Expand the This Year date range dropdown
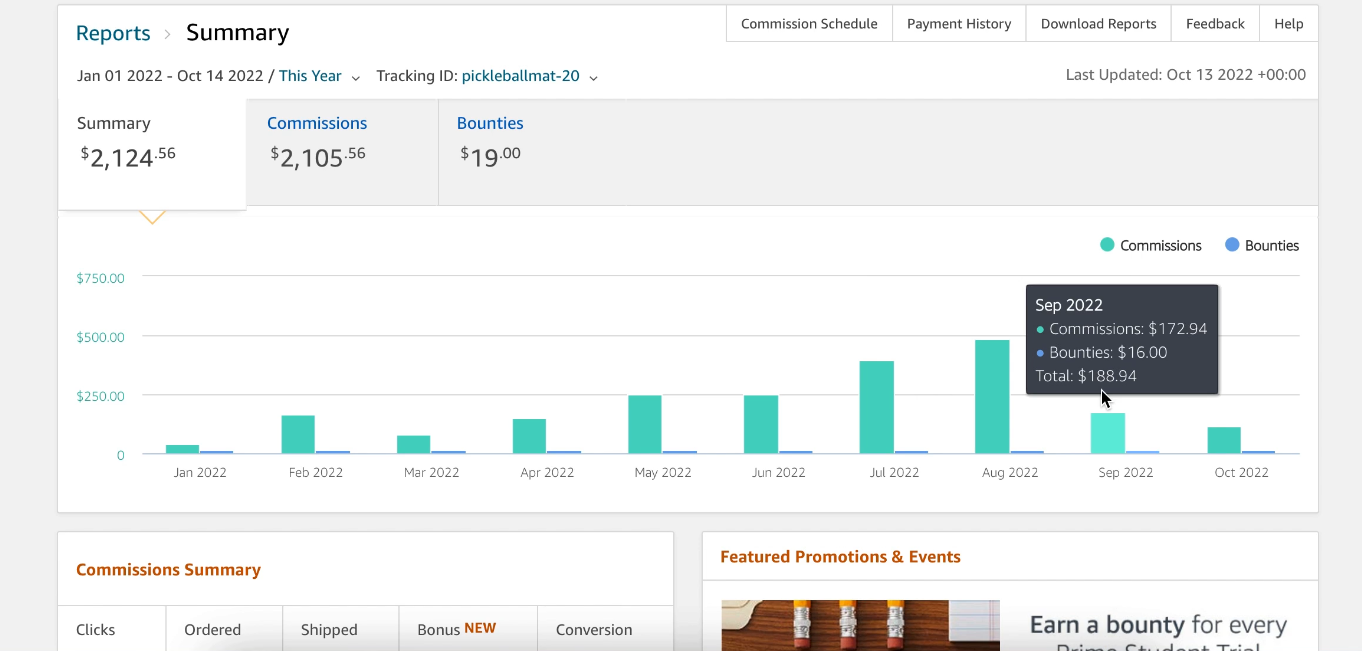1362x651 pixels. 319,76
